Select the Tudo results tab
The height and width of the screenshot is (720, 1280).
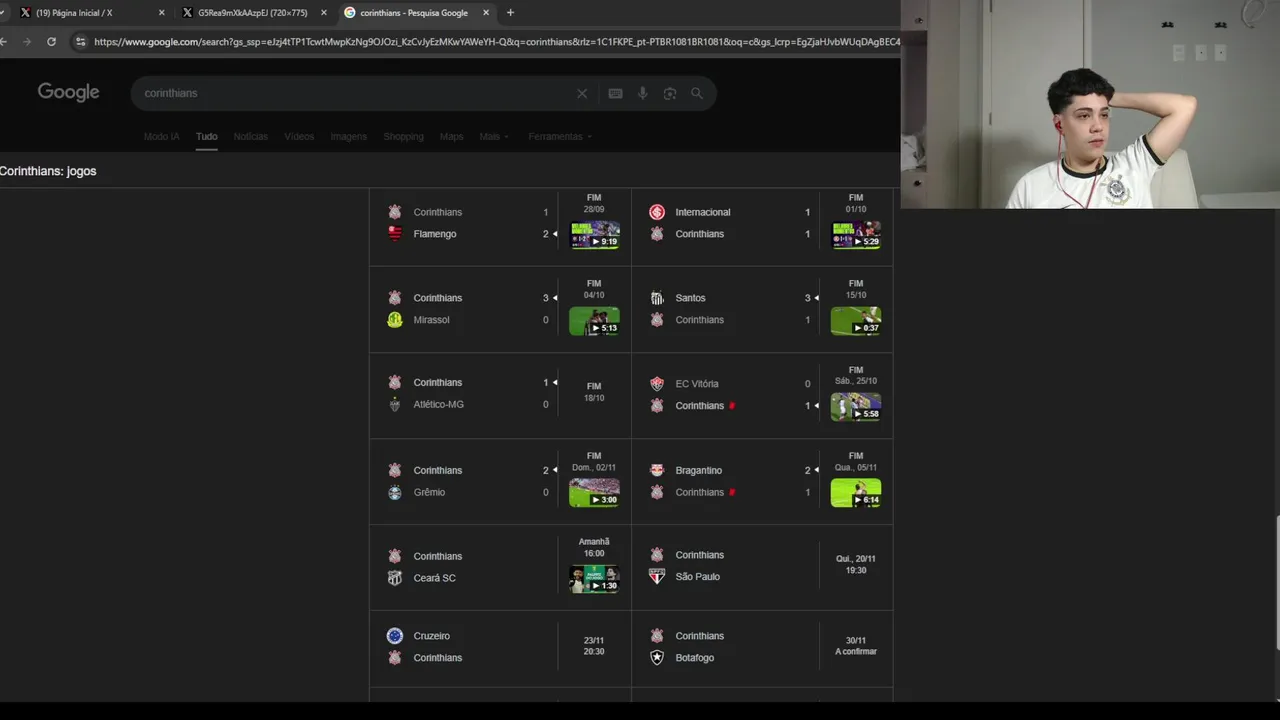click(206, 136)
